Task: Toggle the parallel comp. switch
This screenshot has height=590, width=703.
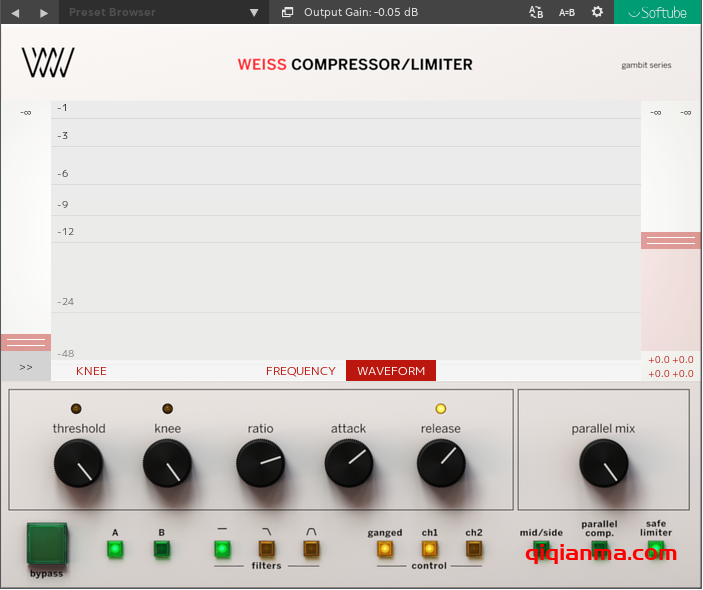Action: 599,548
